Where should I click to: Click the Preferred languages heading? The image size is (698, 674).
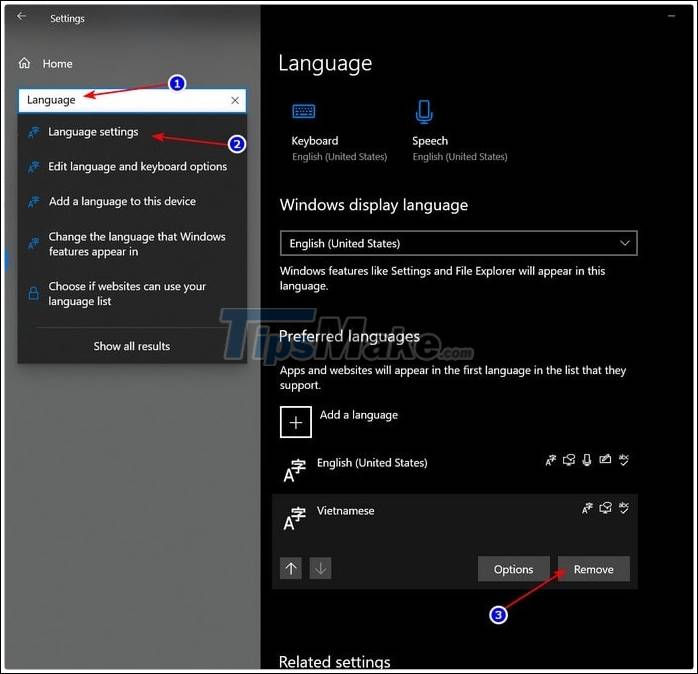click(349, 337)
